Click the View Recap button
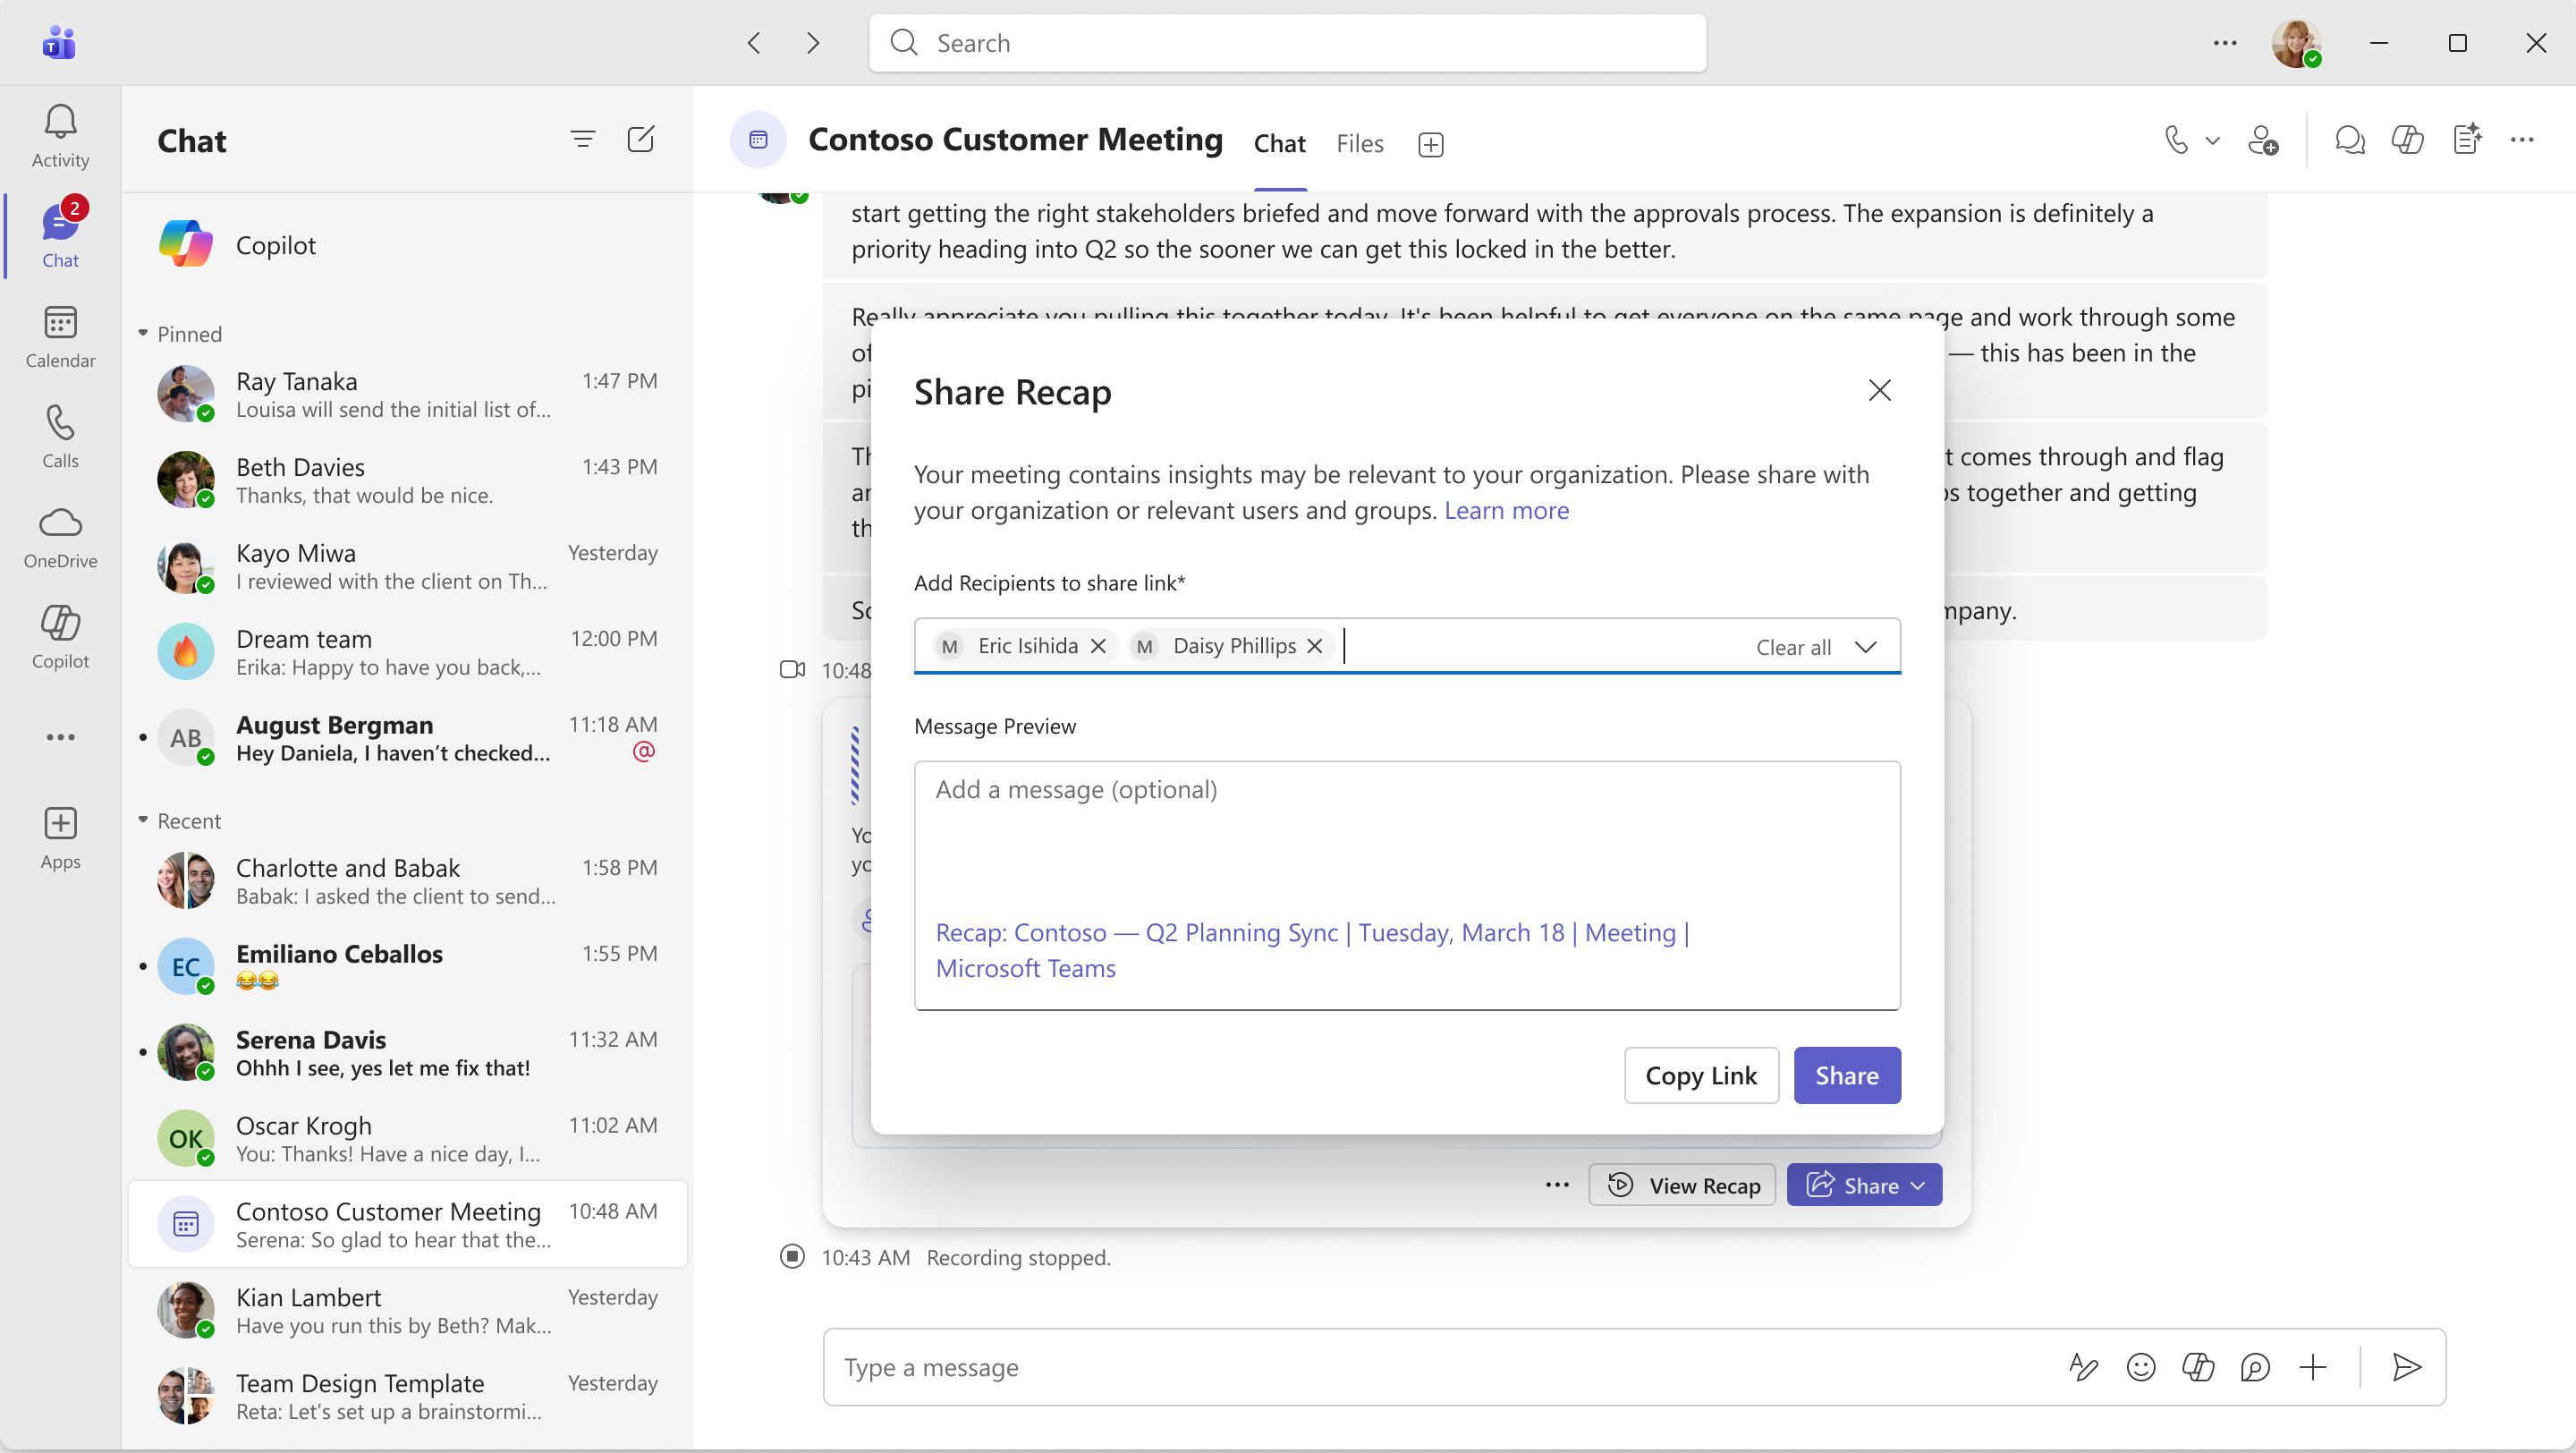Viewport: 2576px width, 1453px height. [x=1683, y=1185]
